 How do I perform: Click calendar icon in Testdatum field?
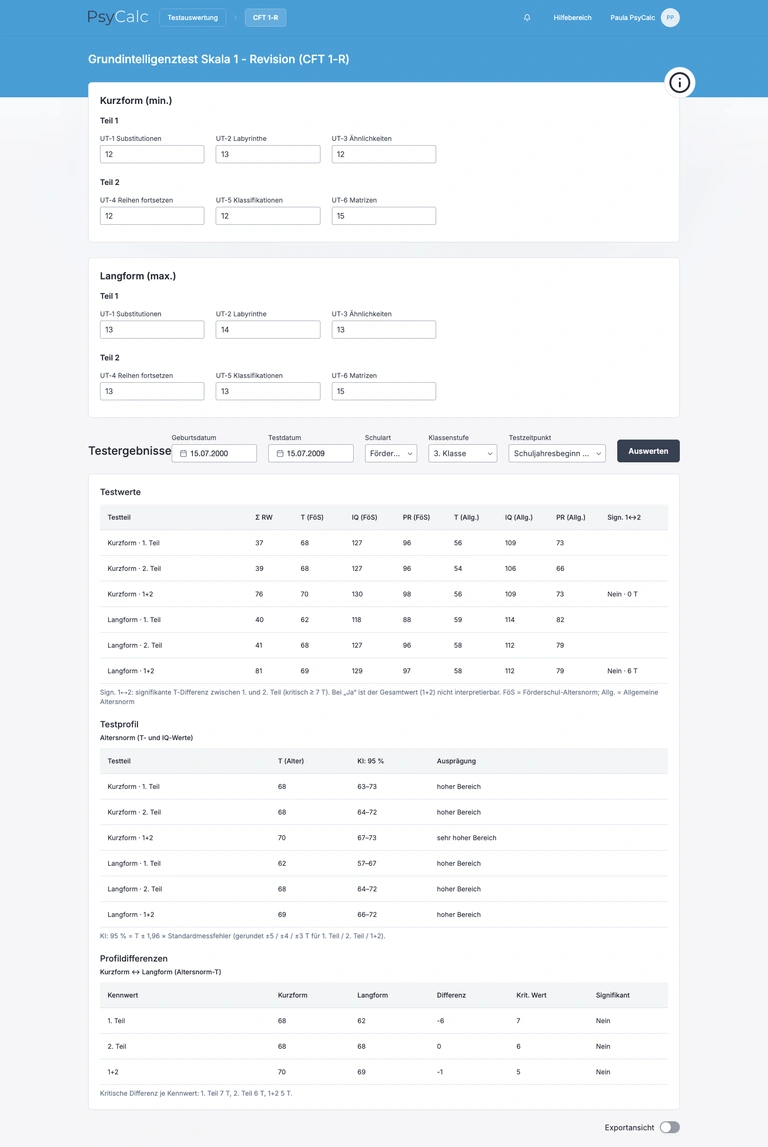tap(280, 454)
